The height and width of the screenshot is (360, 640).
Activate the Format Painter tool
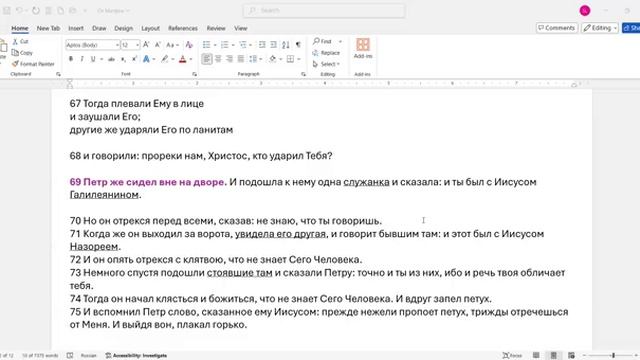tap(33, 64)
